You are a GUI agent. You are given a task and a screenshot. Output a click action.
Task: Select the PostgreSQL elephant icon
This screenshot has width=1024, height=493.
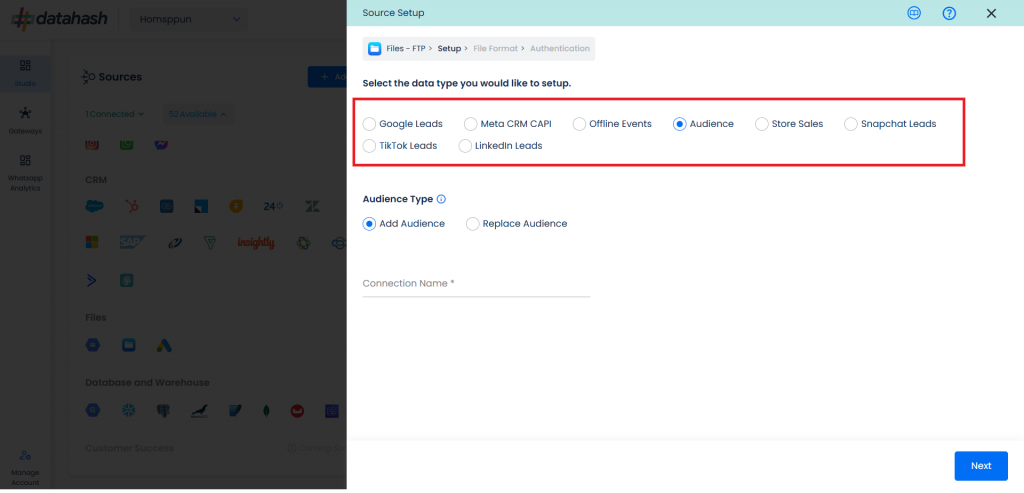[x=163, y=411]
